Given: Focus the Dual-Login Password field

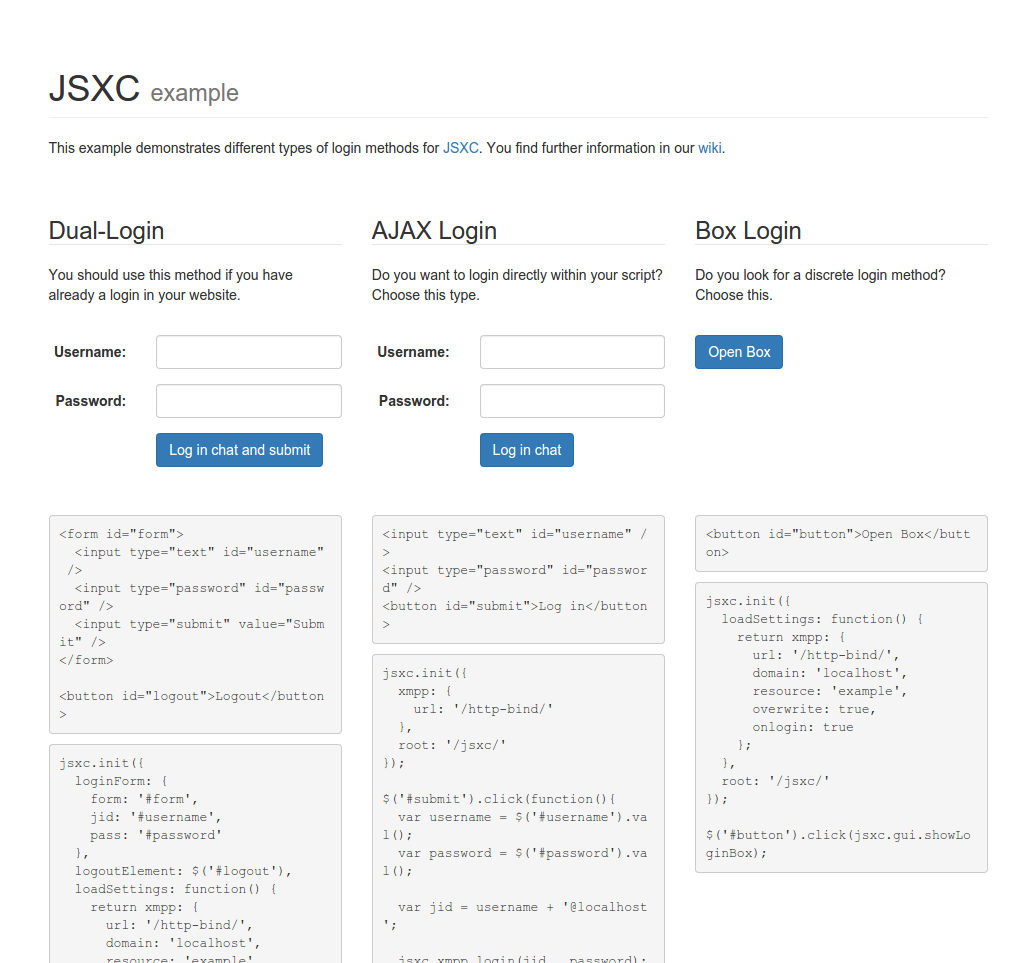Looking at the screenshot, I should [249, 401].
